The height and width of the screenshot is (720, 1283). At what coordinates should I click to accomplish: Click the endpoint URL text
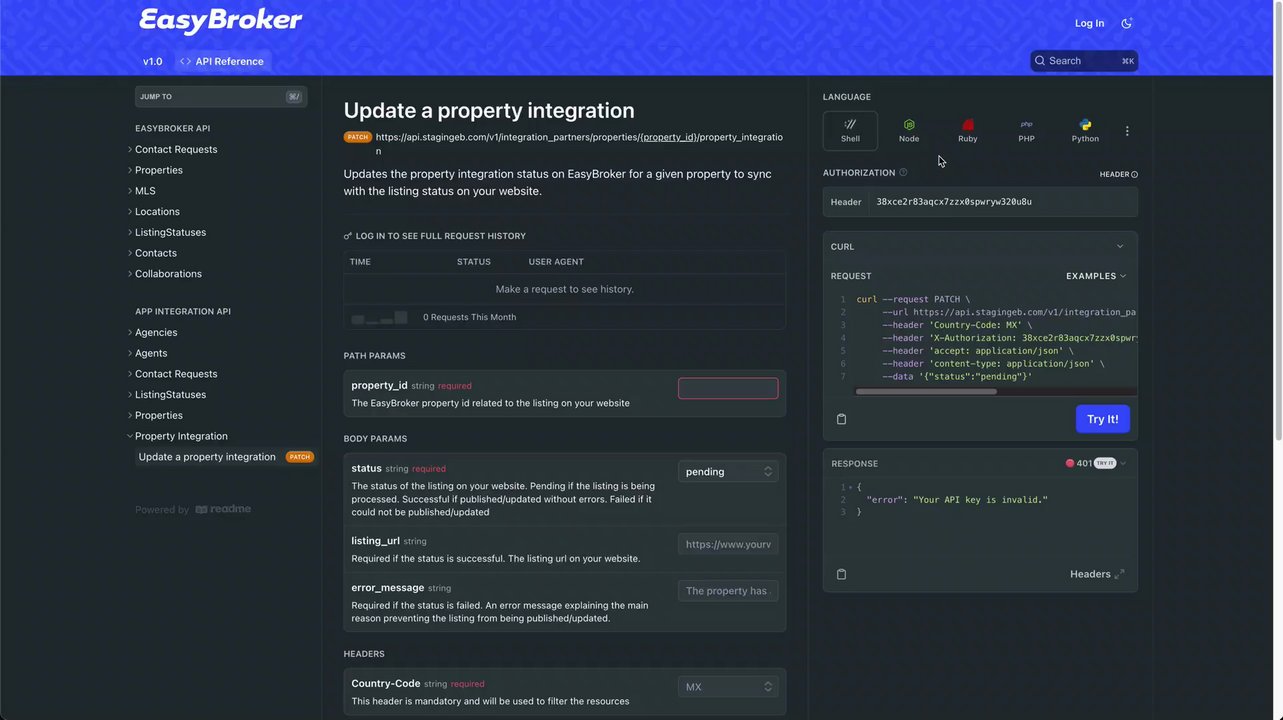pyautogui.click(x=579, y=144)
